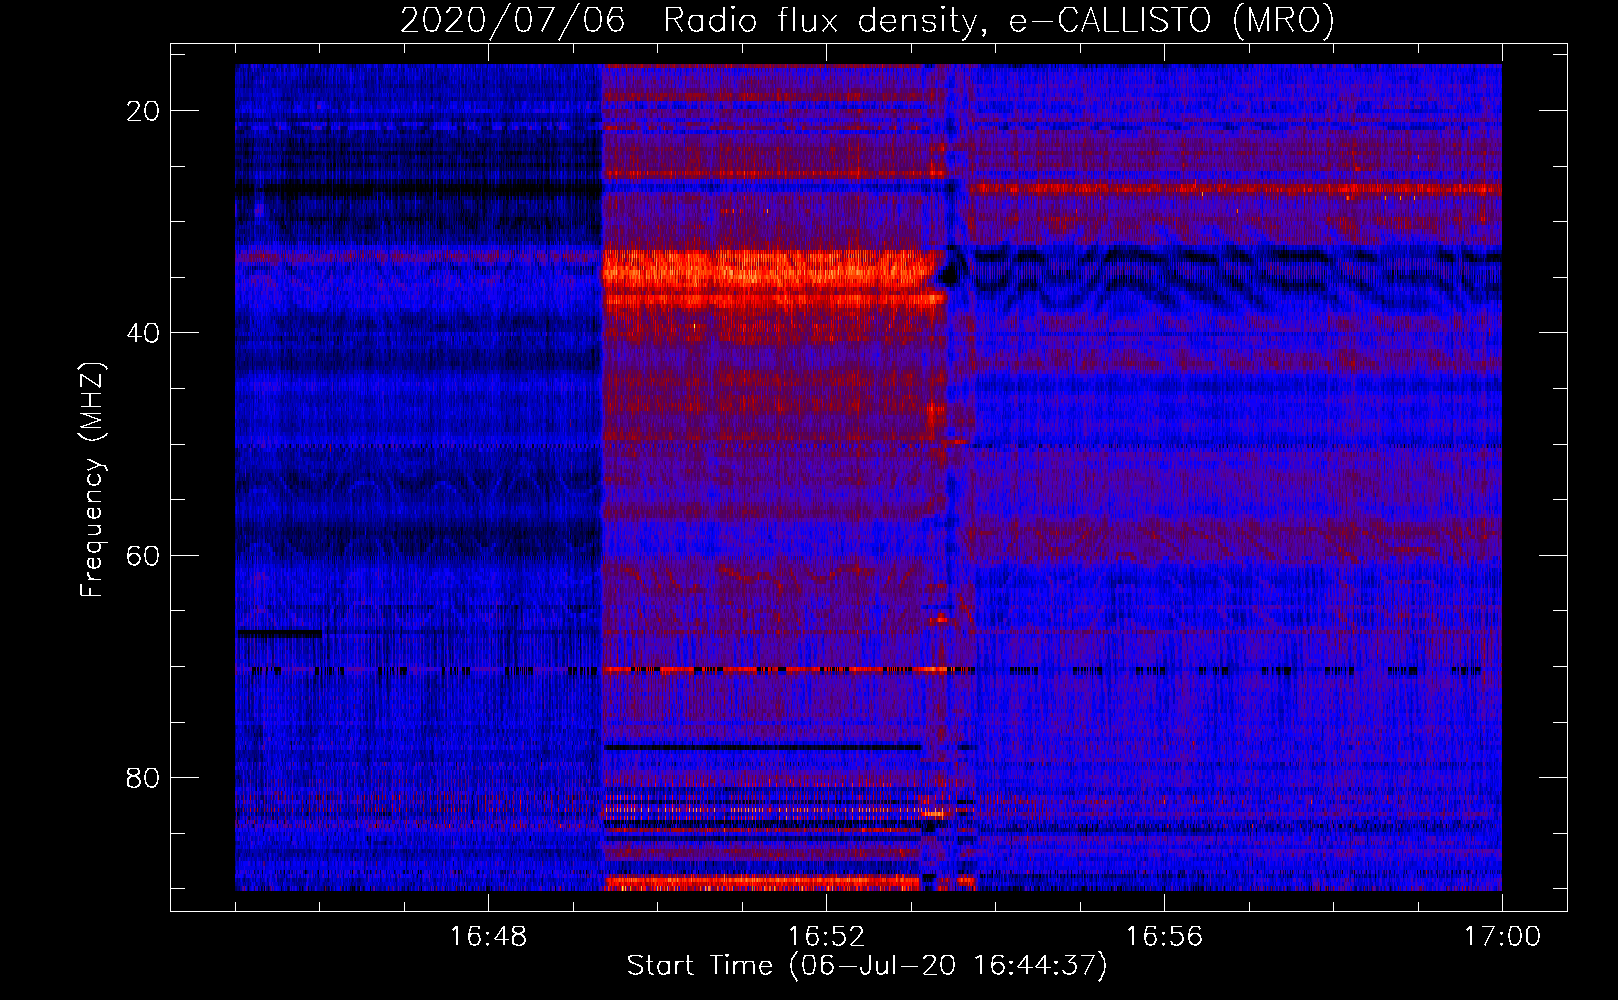Click the 16:52 time tick label
The width and height of the screenshot is (1618, 1000).
(x=826, y=937)
